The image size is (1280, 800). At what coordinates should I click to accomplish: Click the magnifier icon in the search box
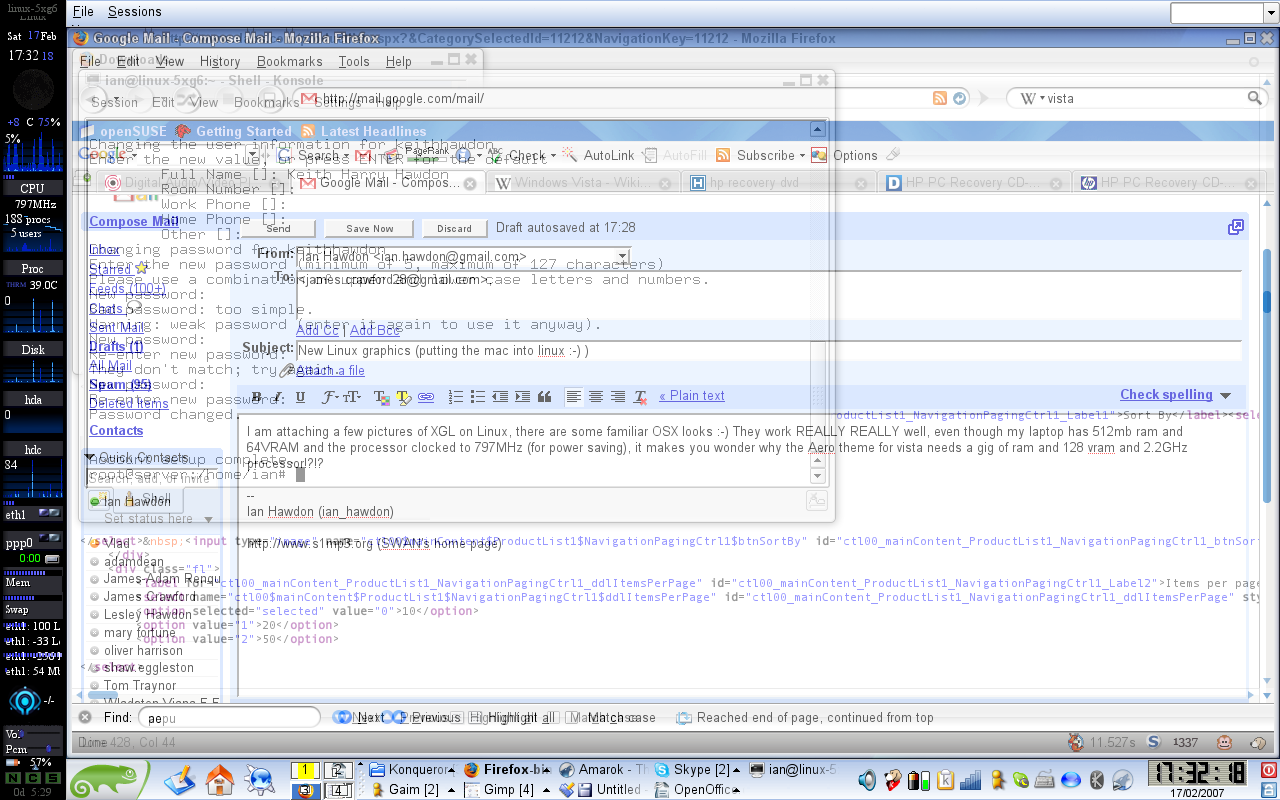(x=1255, y=98)
